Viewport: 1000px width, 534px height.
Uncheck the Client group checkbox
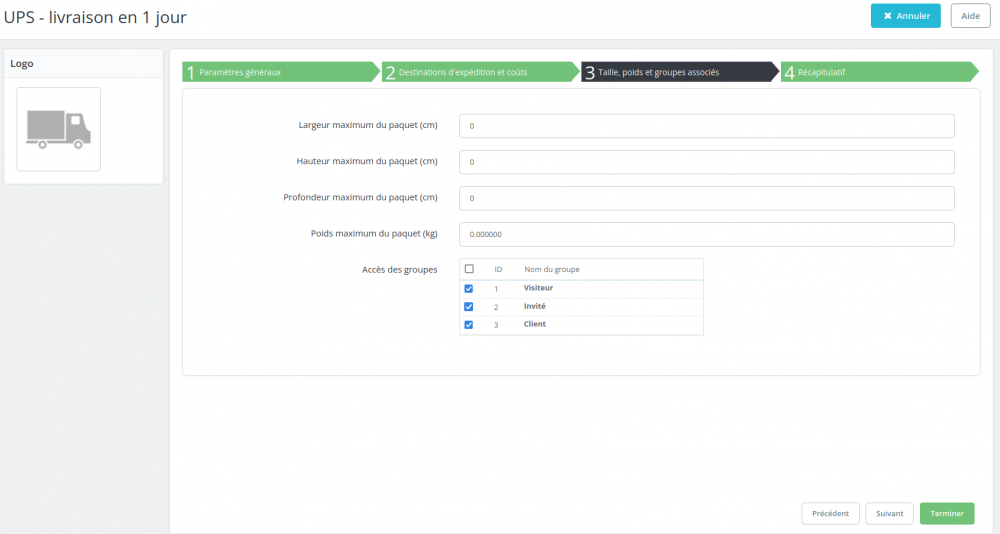coord(469,325)
